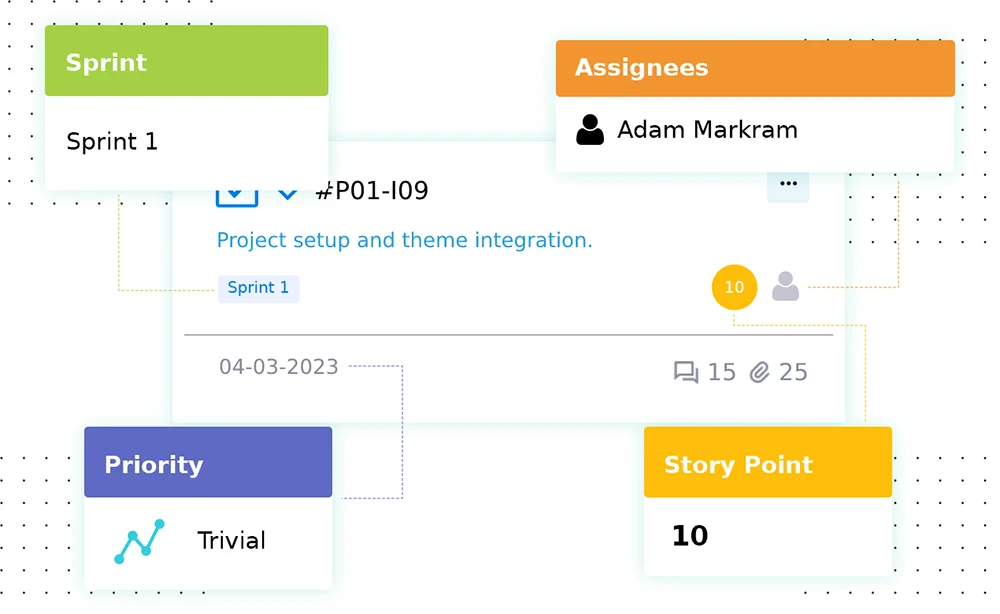This screenshot has width=1000, height=614.
Task: Click the comments icon next to 15
Action: pos(686,373)
